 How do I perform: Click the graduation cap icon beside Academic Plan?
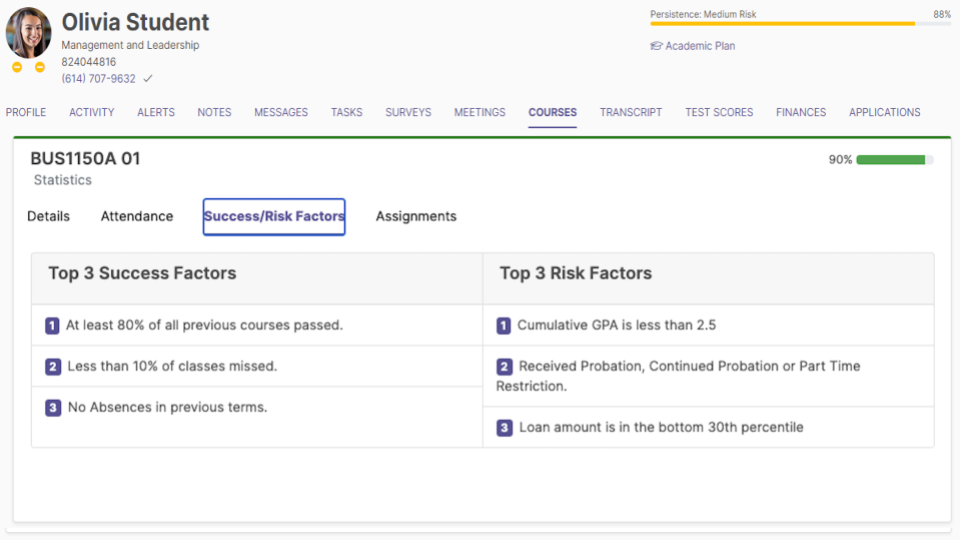656,46
